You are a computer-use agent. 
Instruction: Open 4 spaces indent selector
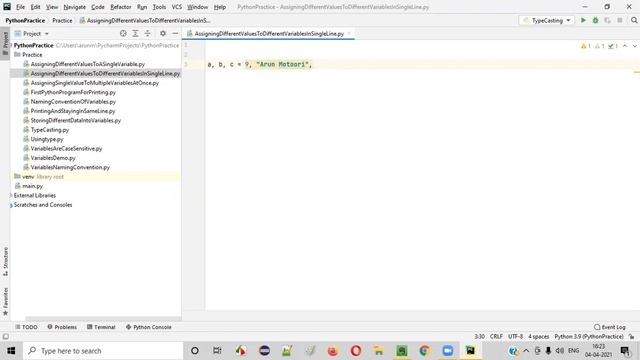click(538, 337)
